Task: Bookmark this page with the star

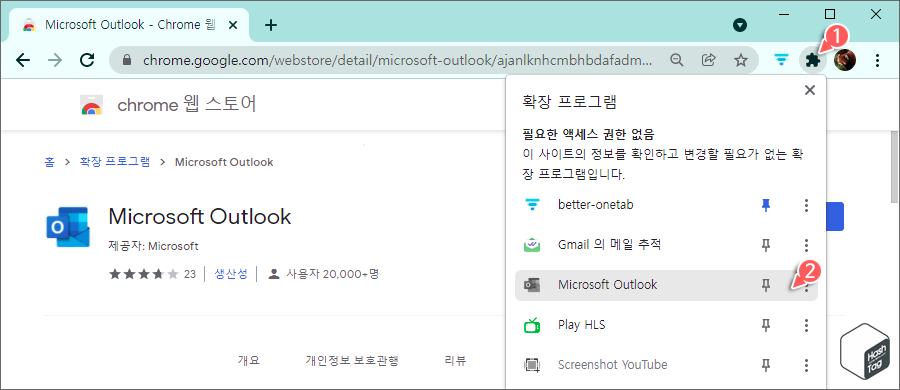Action: click(x=741, y=60)
